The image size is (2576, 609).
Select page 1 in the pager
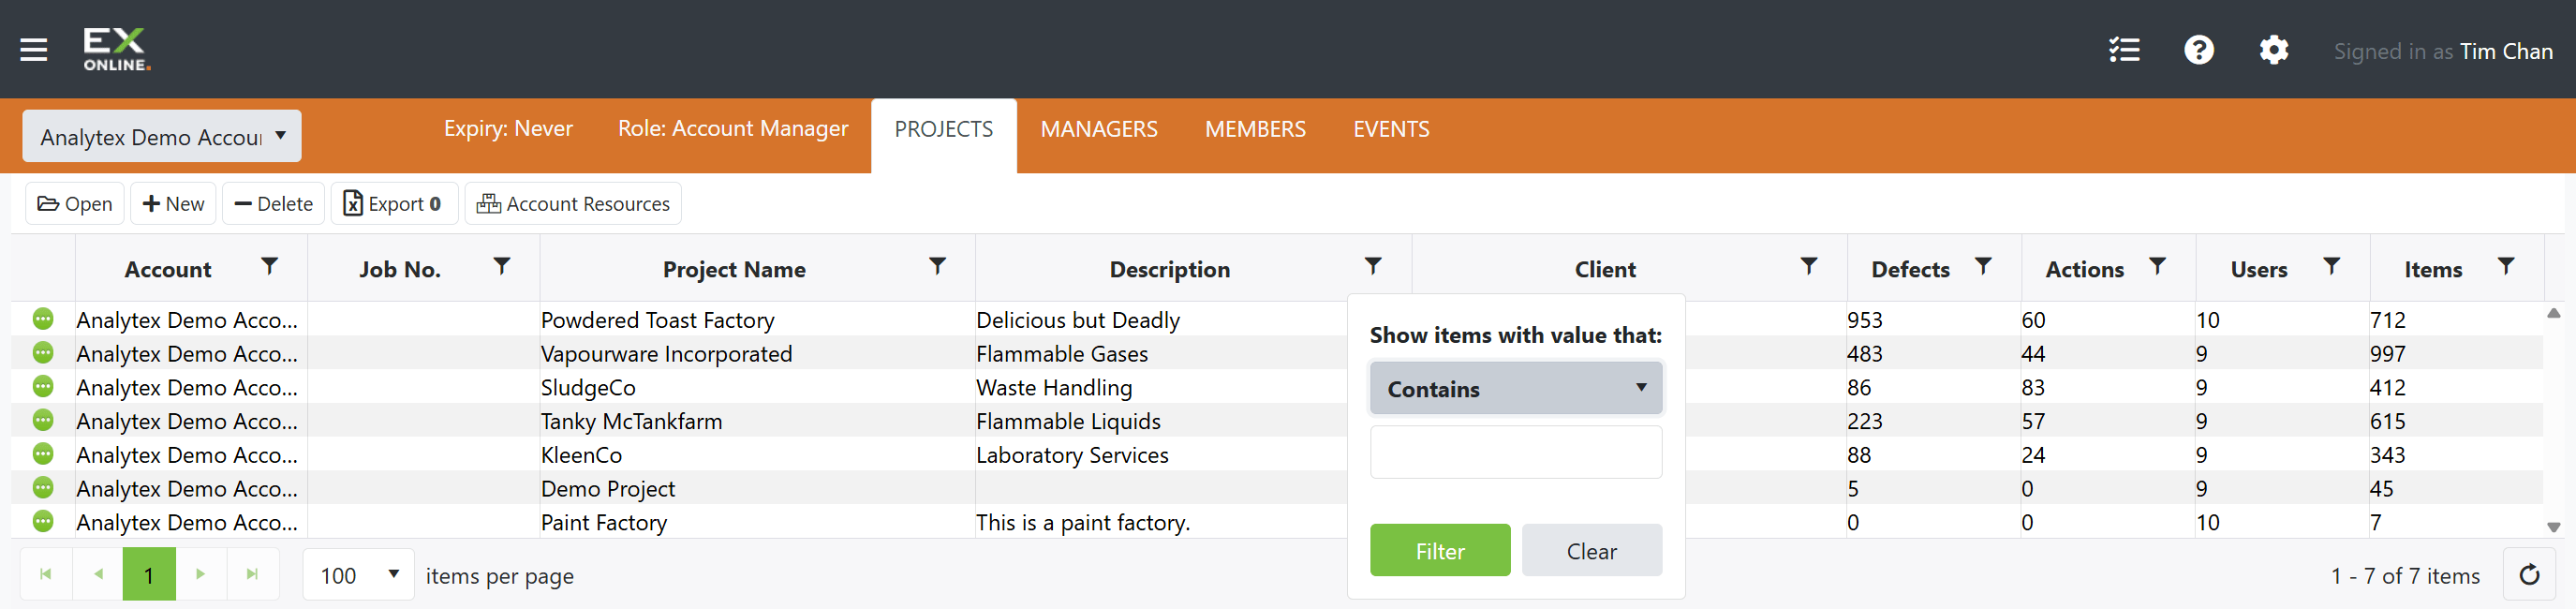[x=149, y=574]
